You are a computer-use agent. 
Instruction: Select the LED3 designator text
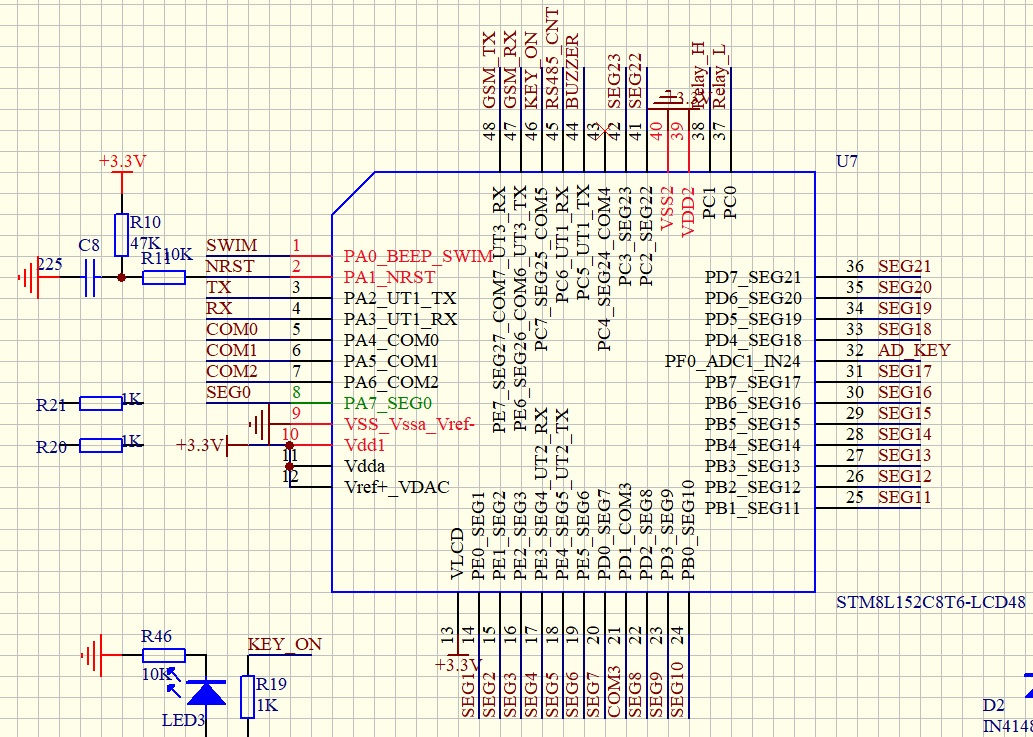coord(184,720)
